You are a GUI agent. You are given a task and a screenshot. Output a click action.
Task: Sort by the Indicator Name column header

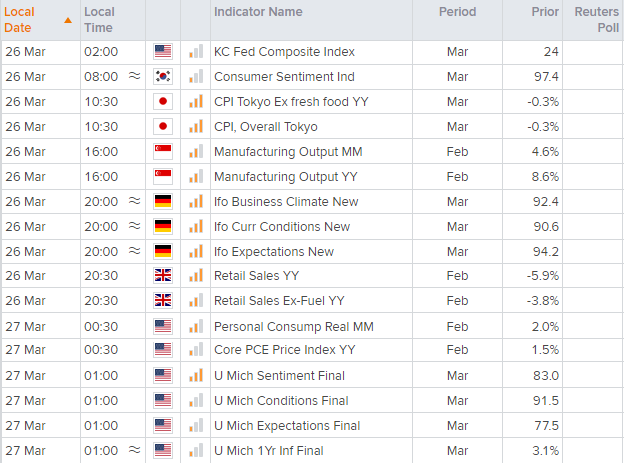pos(258,13)
